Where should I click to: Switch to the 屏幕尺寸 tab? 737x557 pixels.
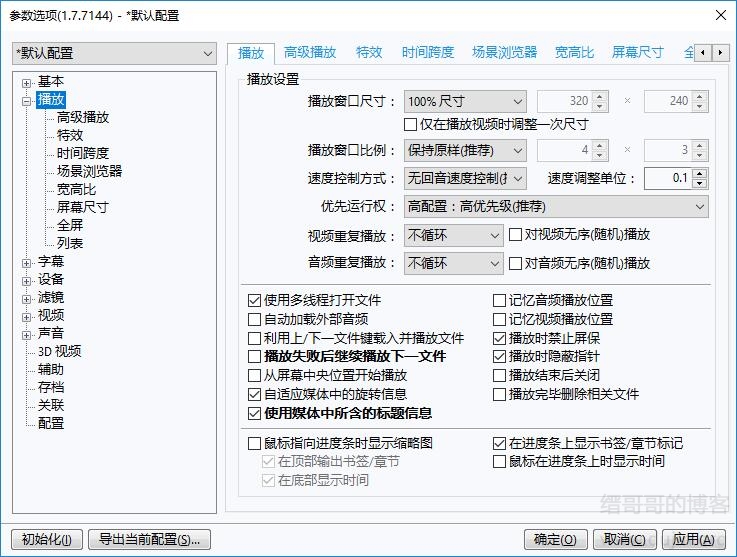point(637,52)
